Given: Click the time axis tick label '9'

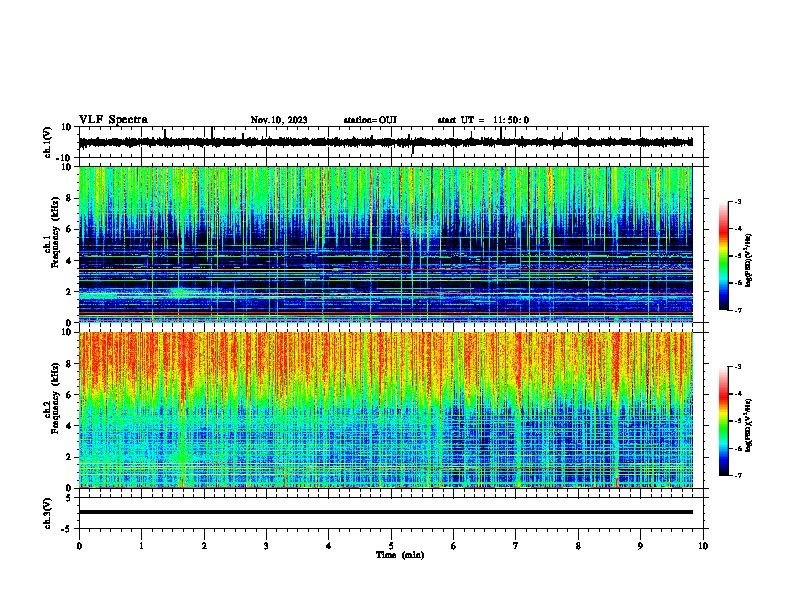Looking at the screenshot, I should (640, 546).
